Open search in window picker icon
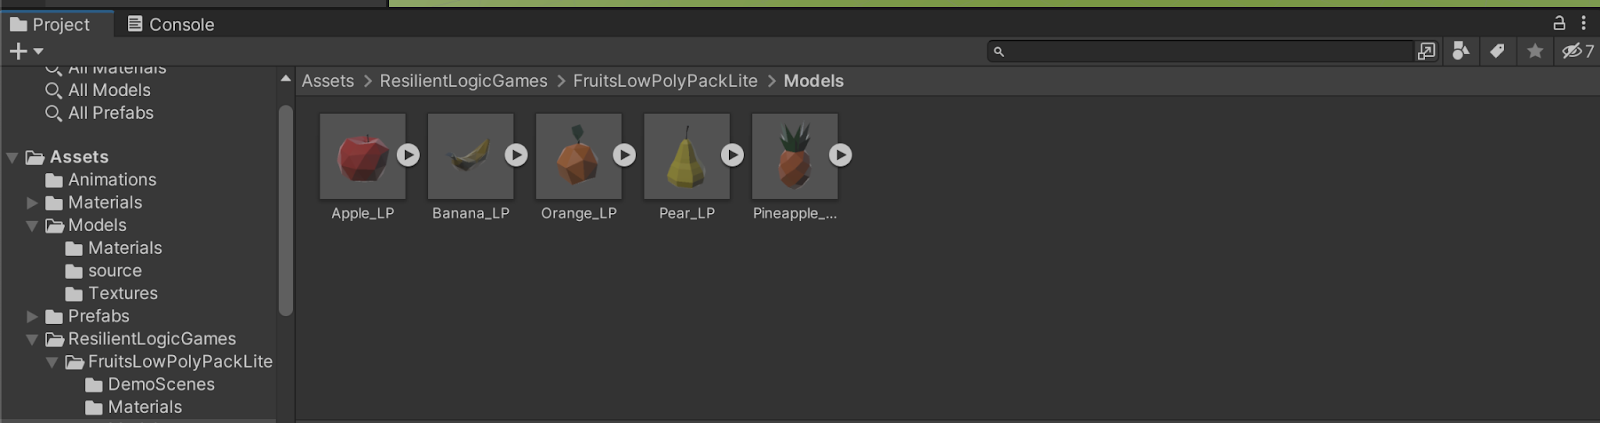 tap(1426, 51)
